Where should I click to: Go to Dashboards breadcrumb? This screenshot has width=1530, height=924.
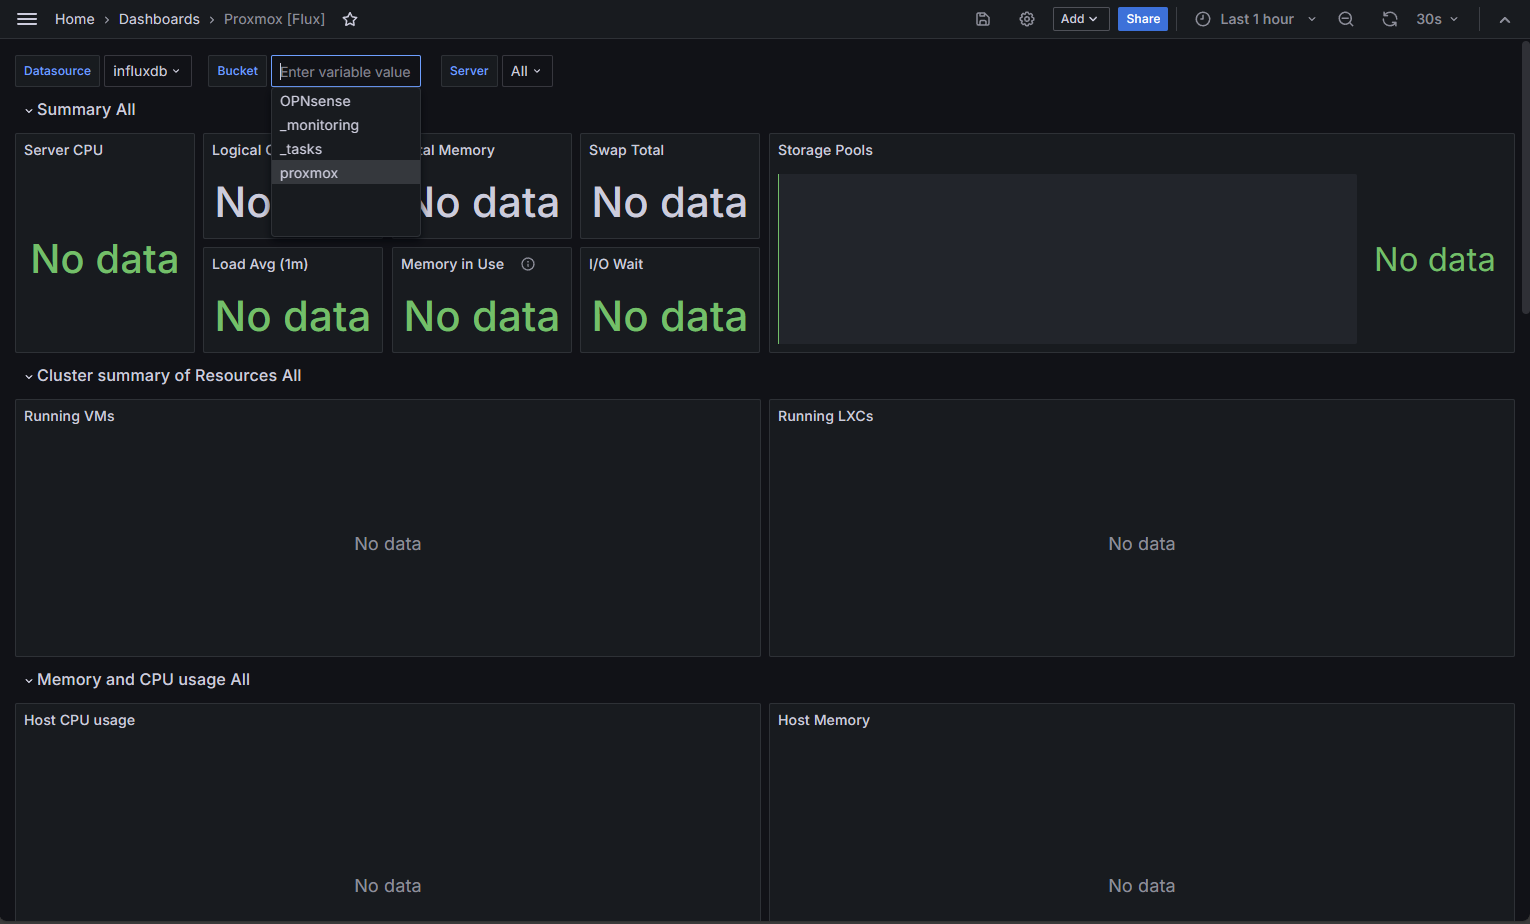click(x=159, y=19)
